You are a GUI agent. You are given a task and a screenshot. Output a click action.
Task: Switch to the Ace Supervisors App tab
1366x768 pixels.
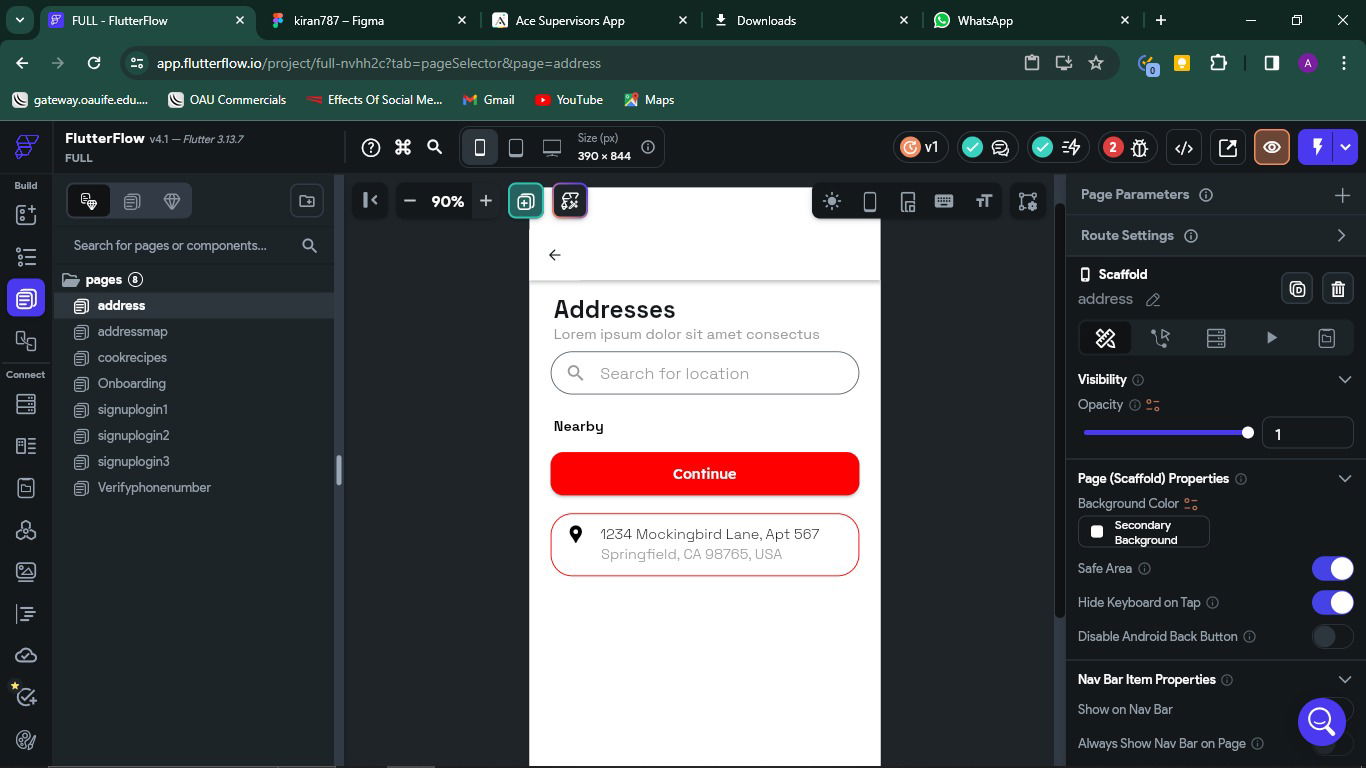(569, 20)
